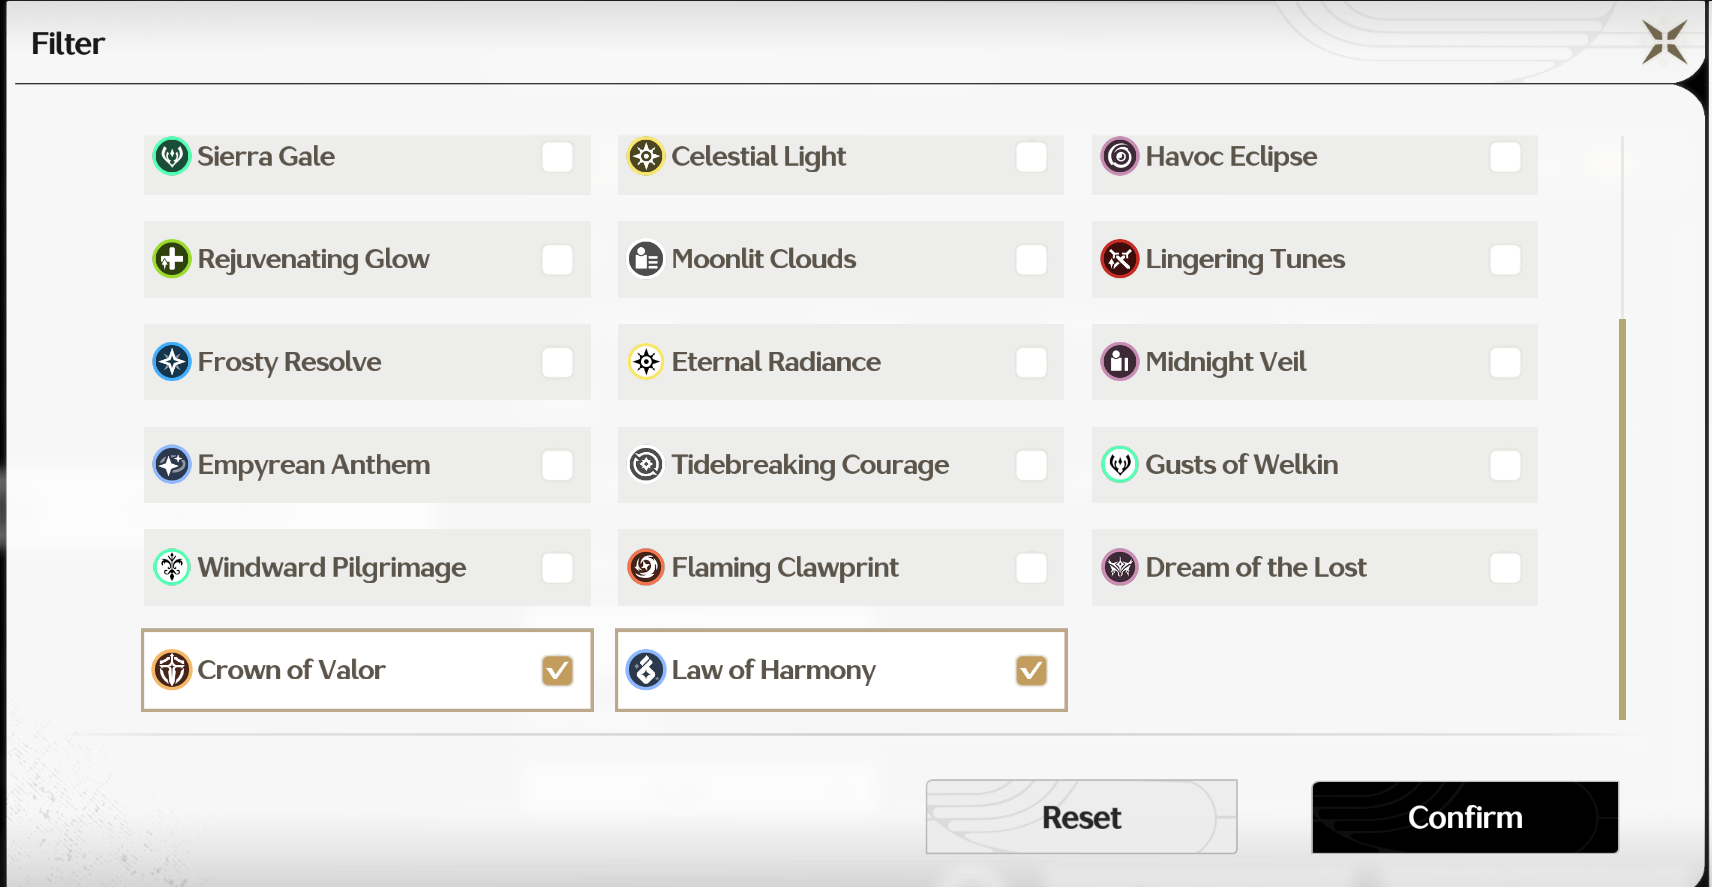This screenshot has width=1712, height=887.
Task: Click the Havoc Eclipse spiral icon
Action: tap(1120, 156)
